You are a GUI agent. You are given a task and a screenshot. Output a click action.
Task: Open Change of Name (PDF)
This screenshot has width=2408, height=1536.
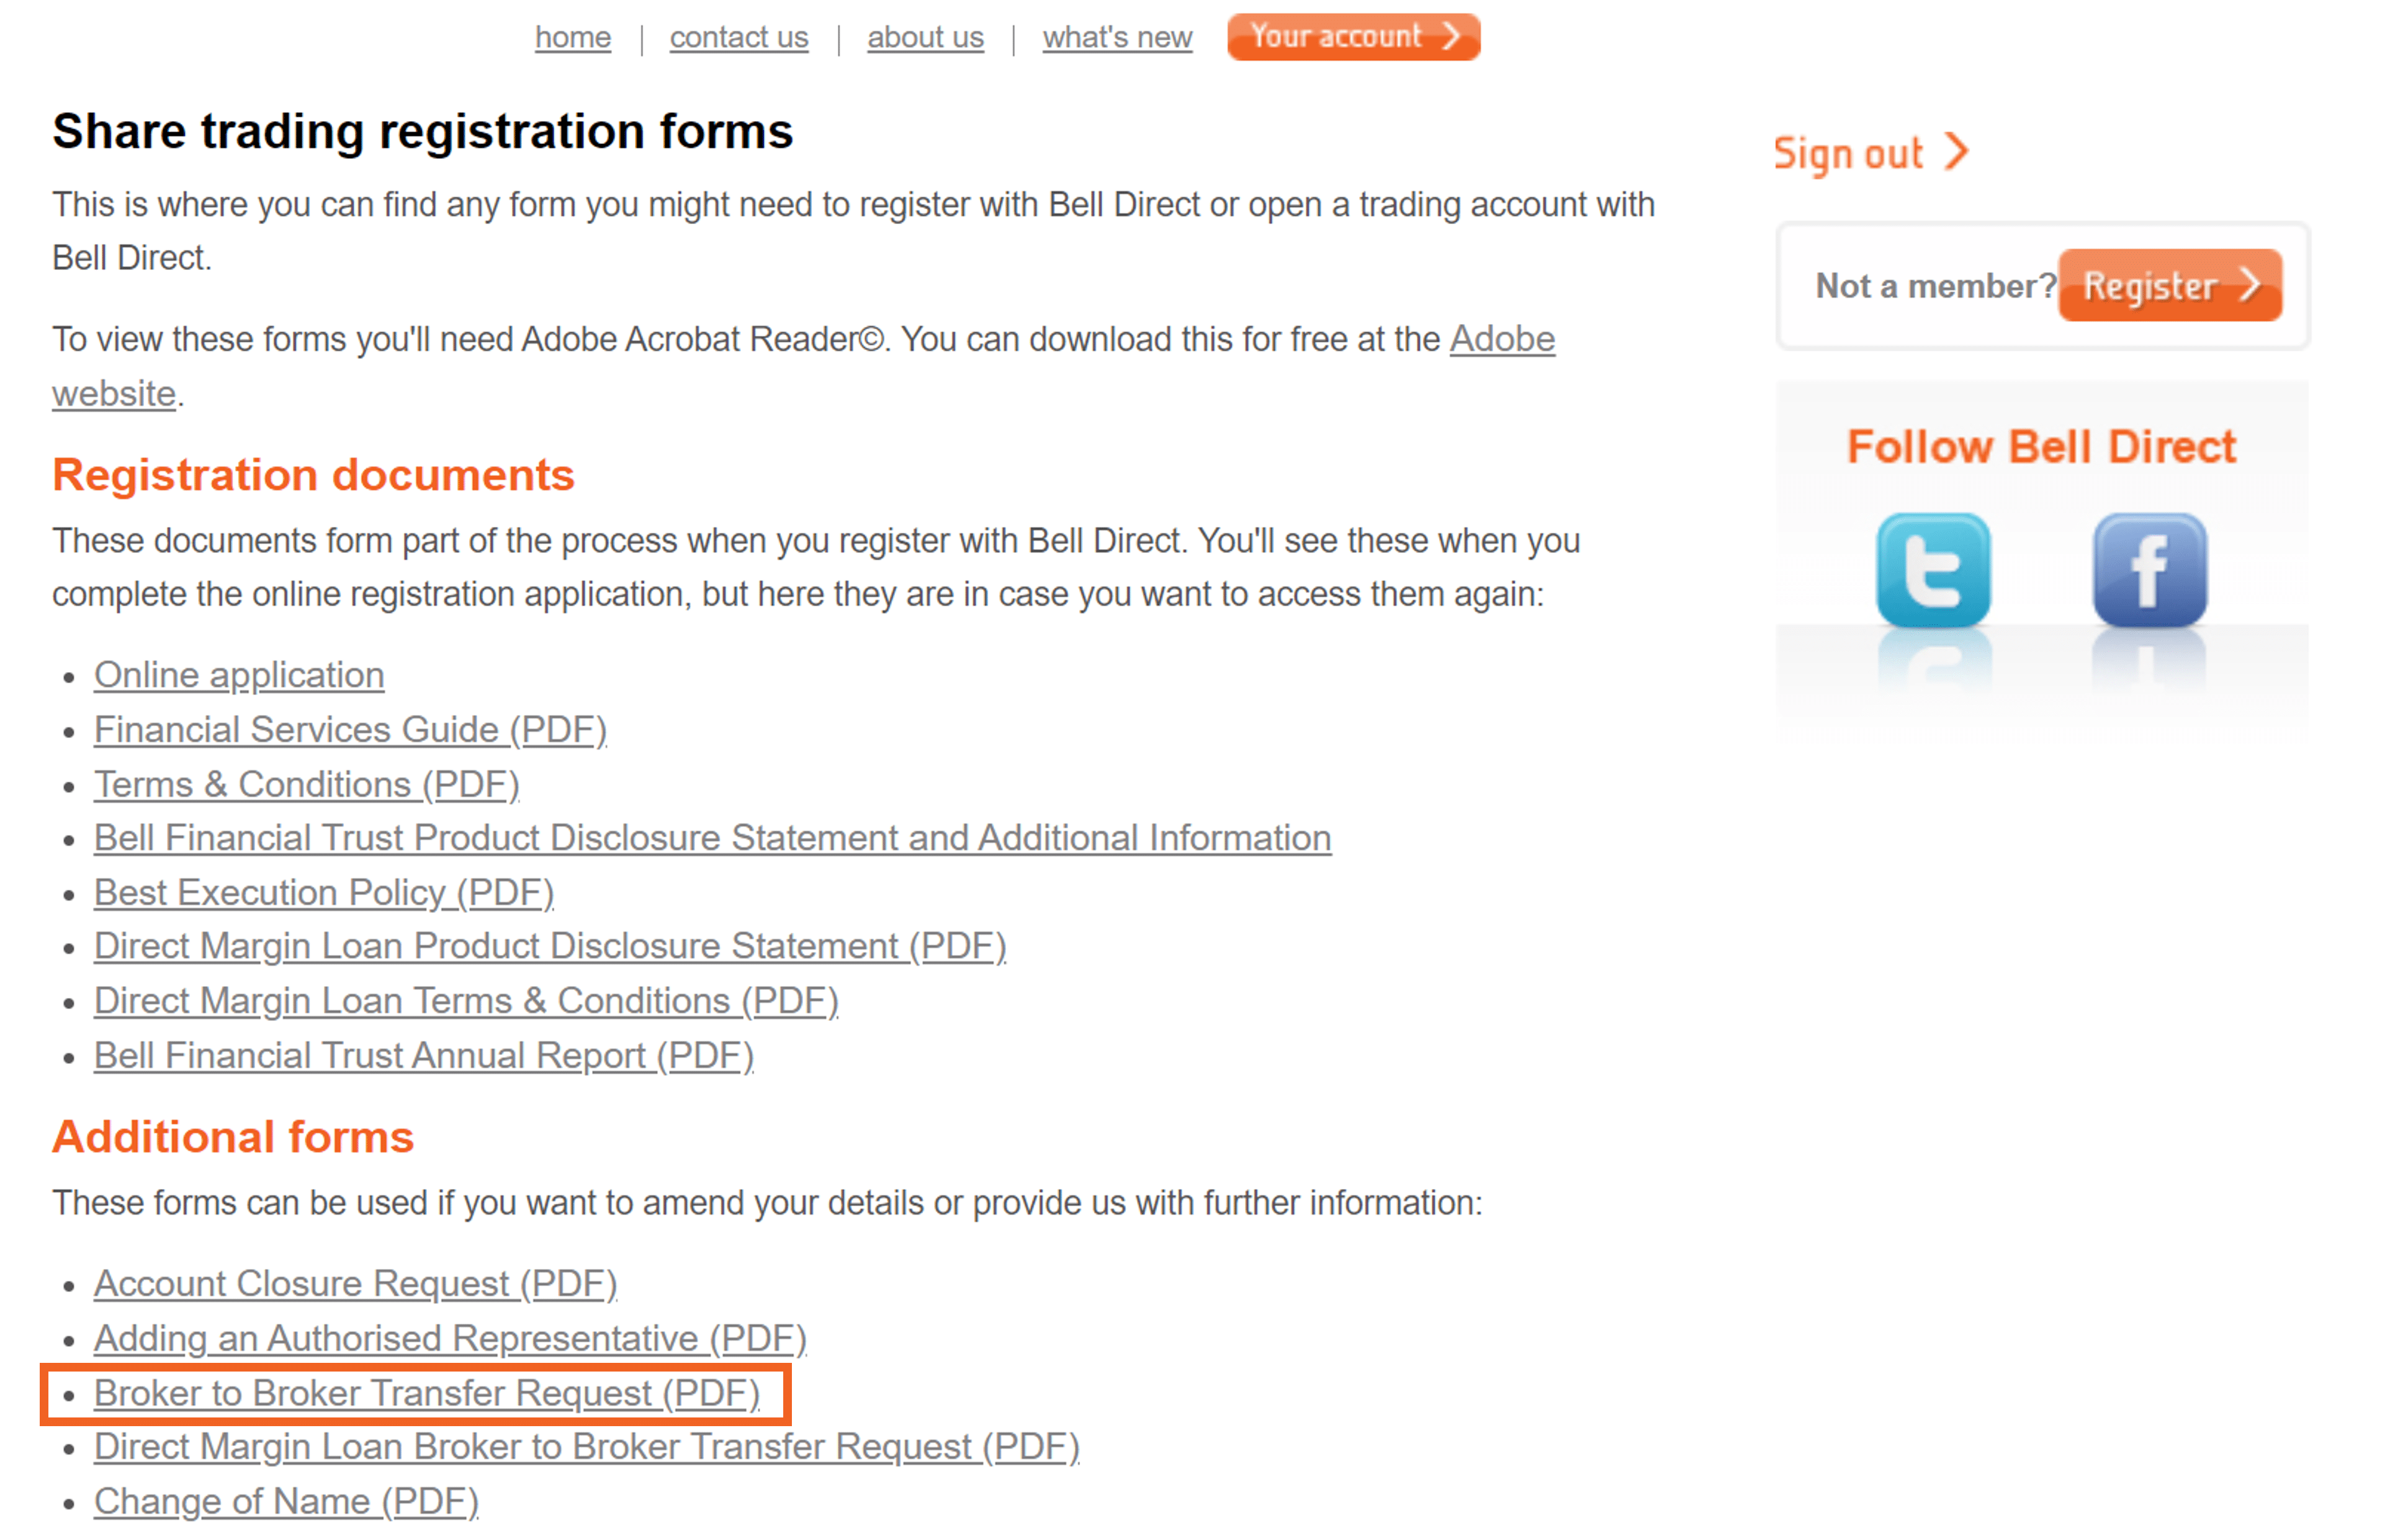[287, 1502]
